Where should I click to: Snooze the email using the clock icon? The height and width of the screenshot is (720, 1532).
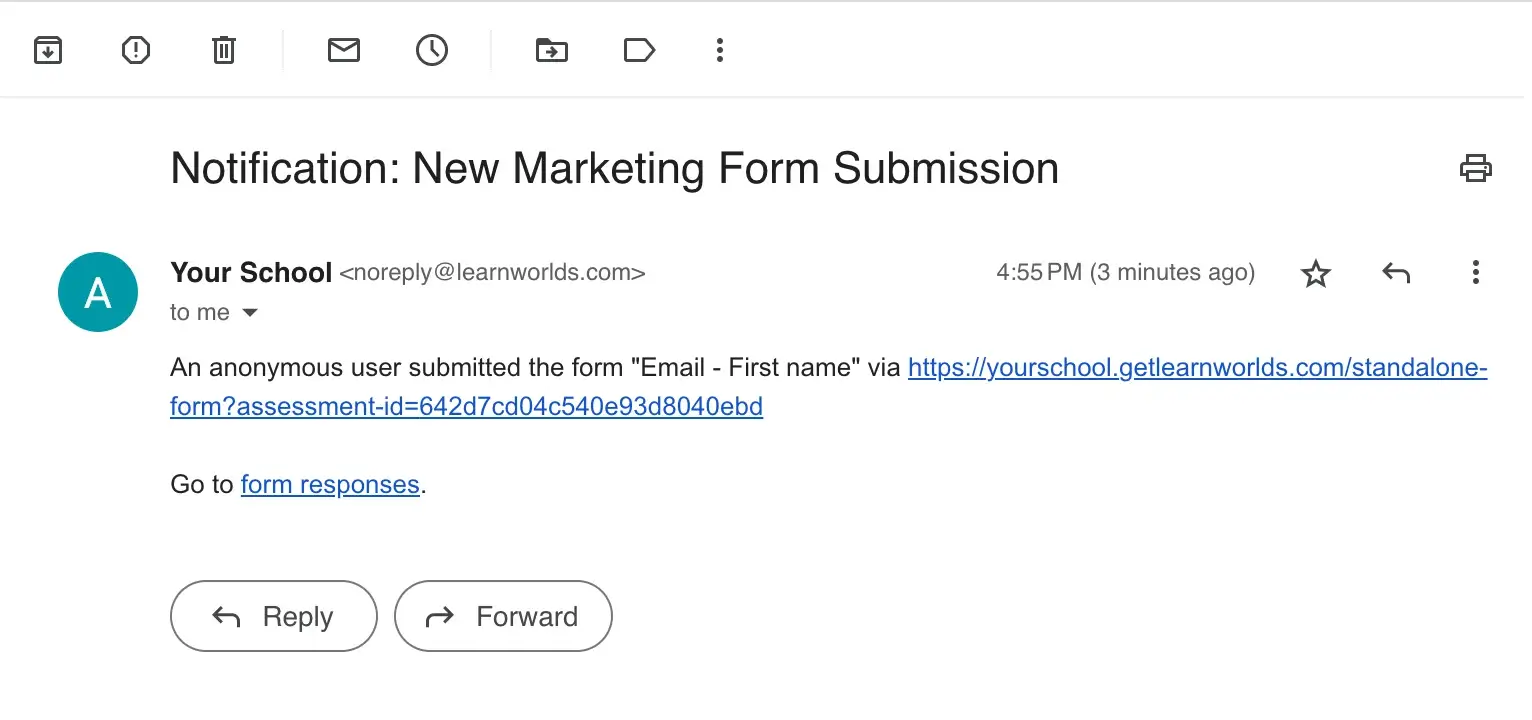pos(432,50)
